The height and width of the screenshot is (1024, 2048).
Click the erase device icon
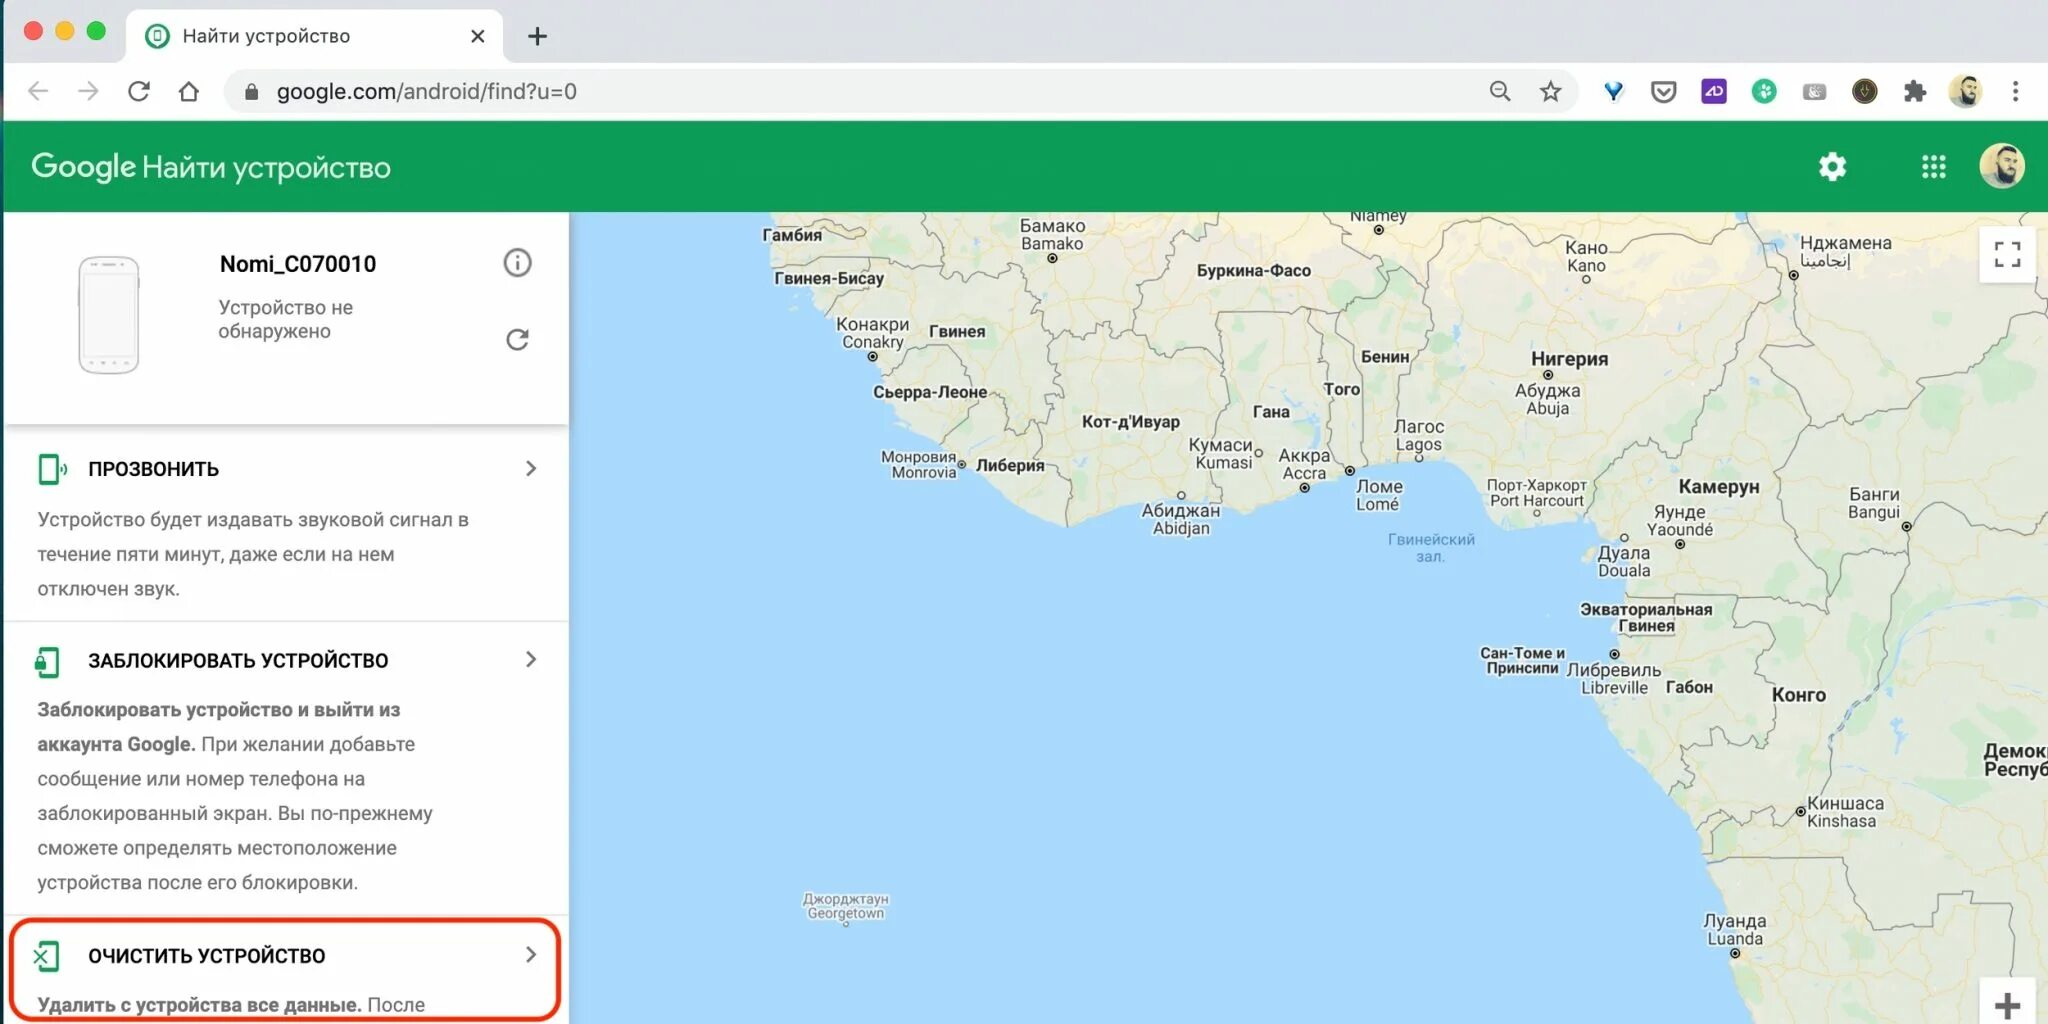coord(46,956)
